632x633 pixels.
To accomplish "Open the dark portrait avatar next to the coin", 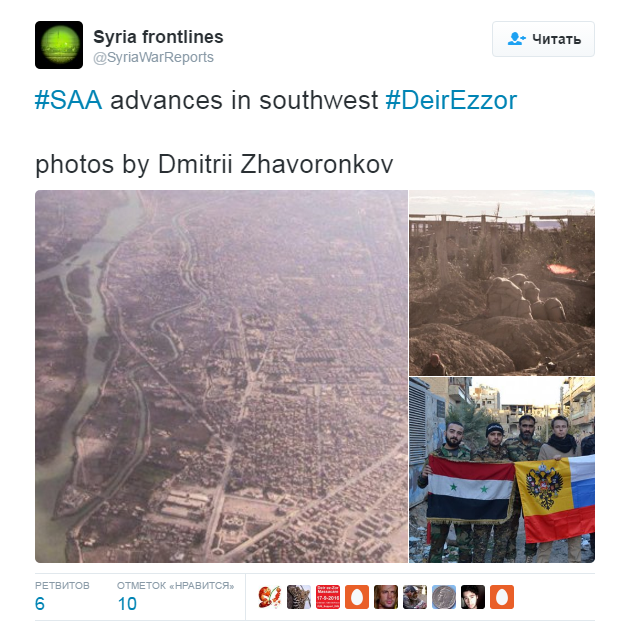I will click(473, 597).
